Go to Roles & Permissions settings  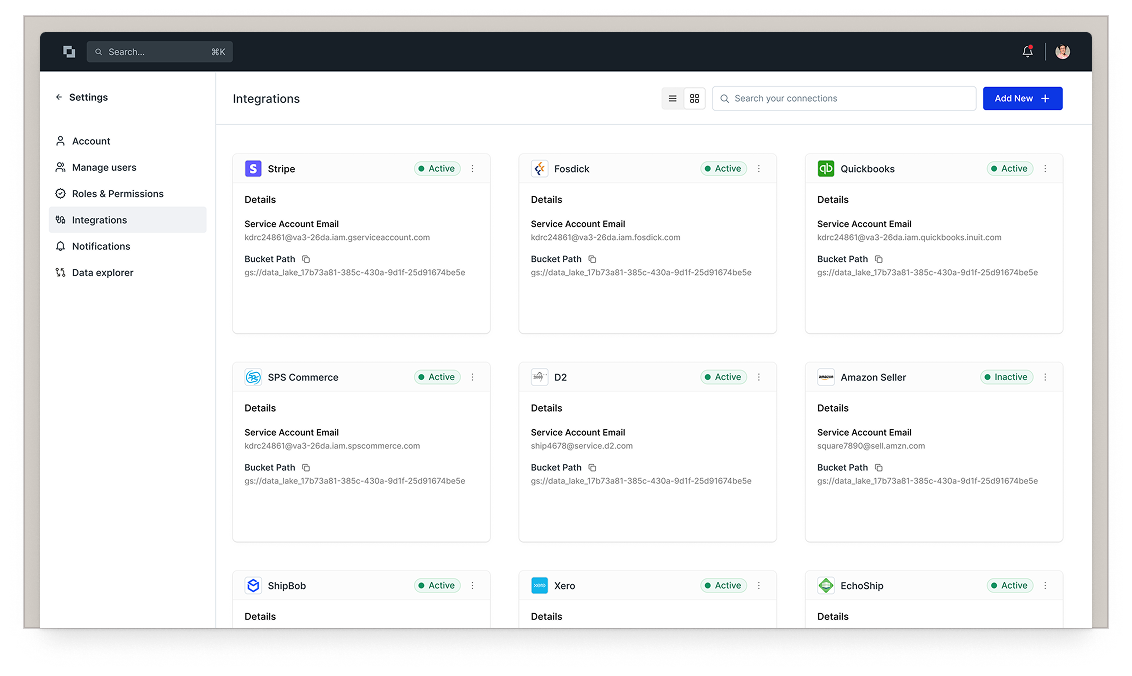[x=117, y=194]
